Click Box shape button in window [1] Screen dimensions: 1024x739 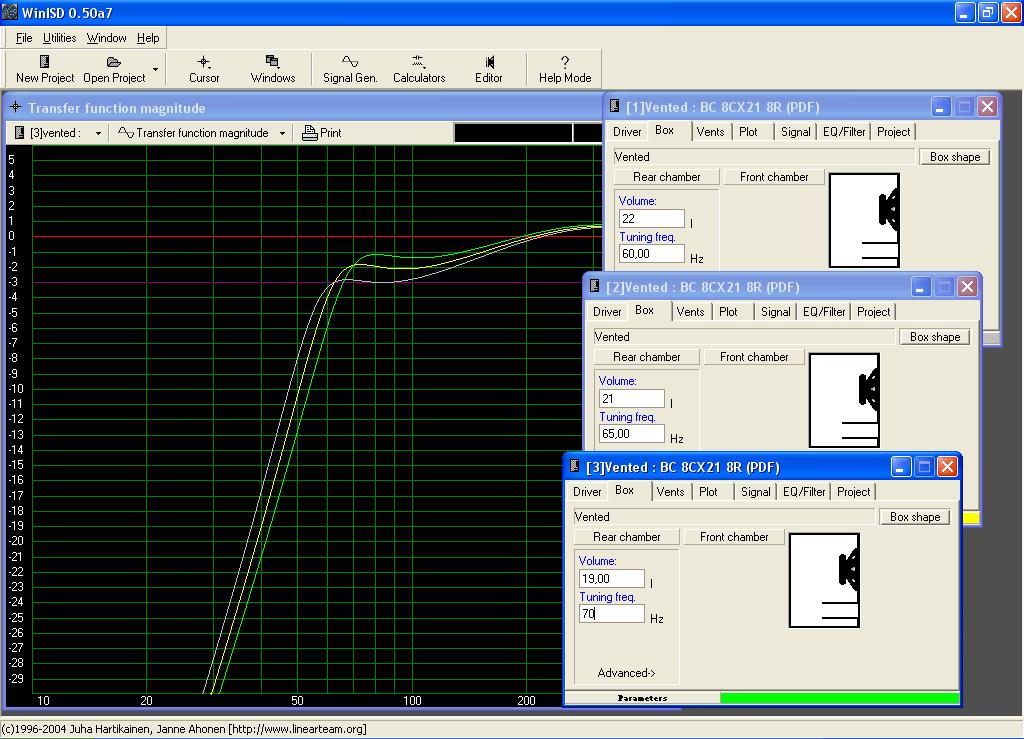[955, 157]
